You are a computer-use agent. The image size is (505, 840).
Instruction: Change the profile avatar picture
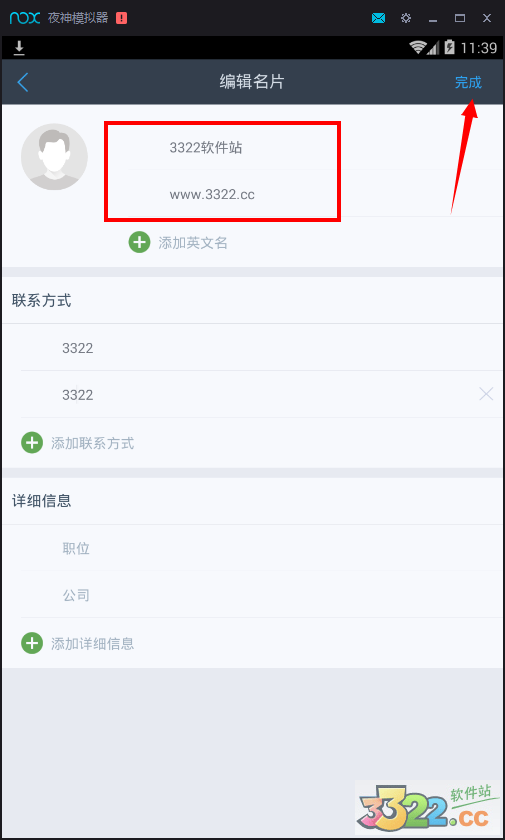point(54,156)
